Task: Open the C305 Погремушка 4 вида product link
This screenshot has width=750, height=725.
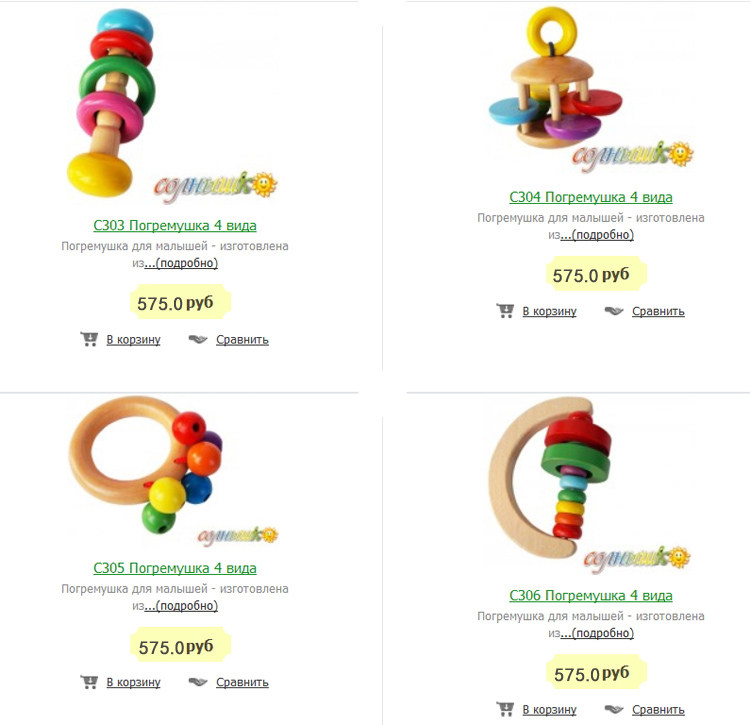Action: (x=175, y=568)
